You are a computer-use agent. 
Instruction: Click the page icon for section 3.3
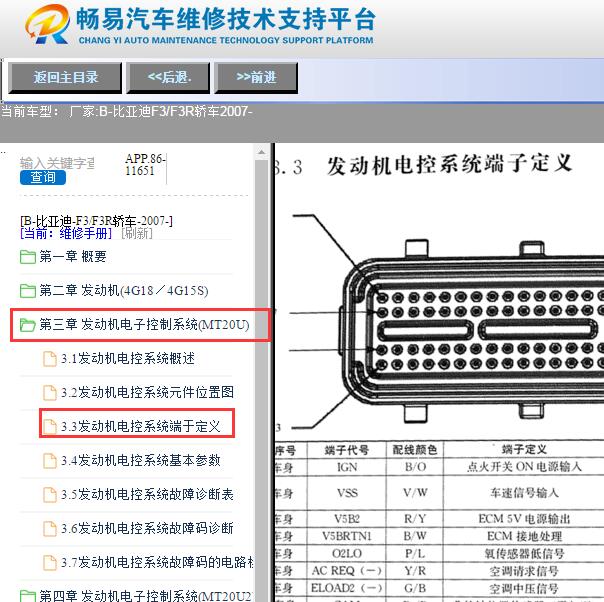pyautogui.click(x=50, y=427)
